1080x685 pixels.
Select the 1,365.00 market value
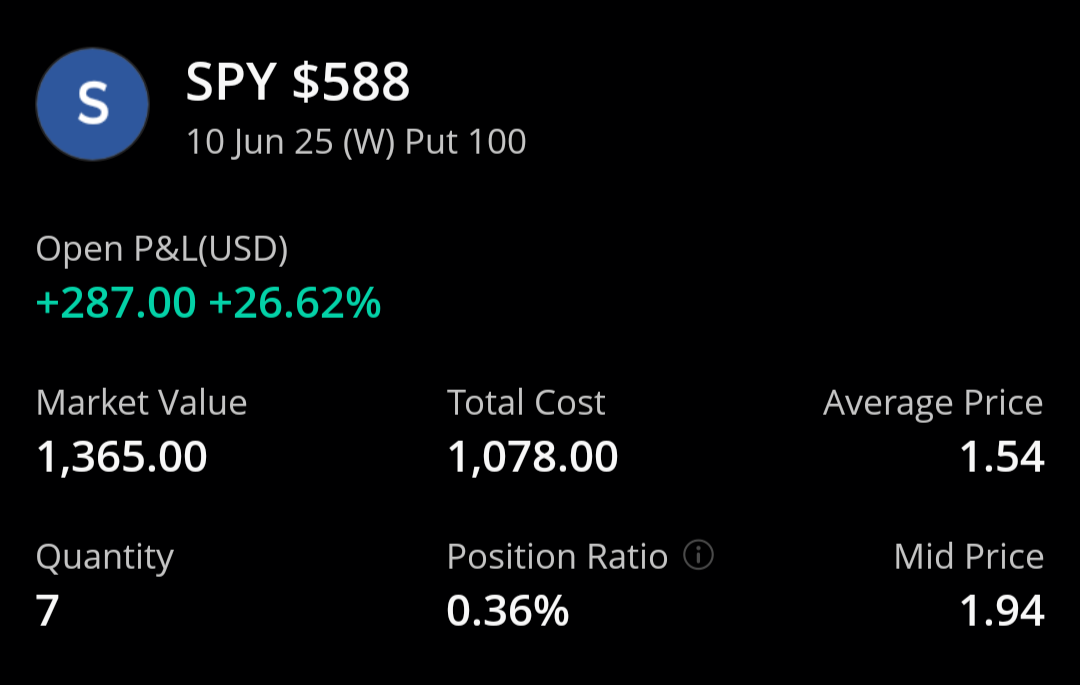point(121,457)
